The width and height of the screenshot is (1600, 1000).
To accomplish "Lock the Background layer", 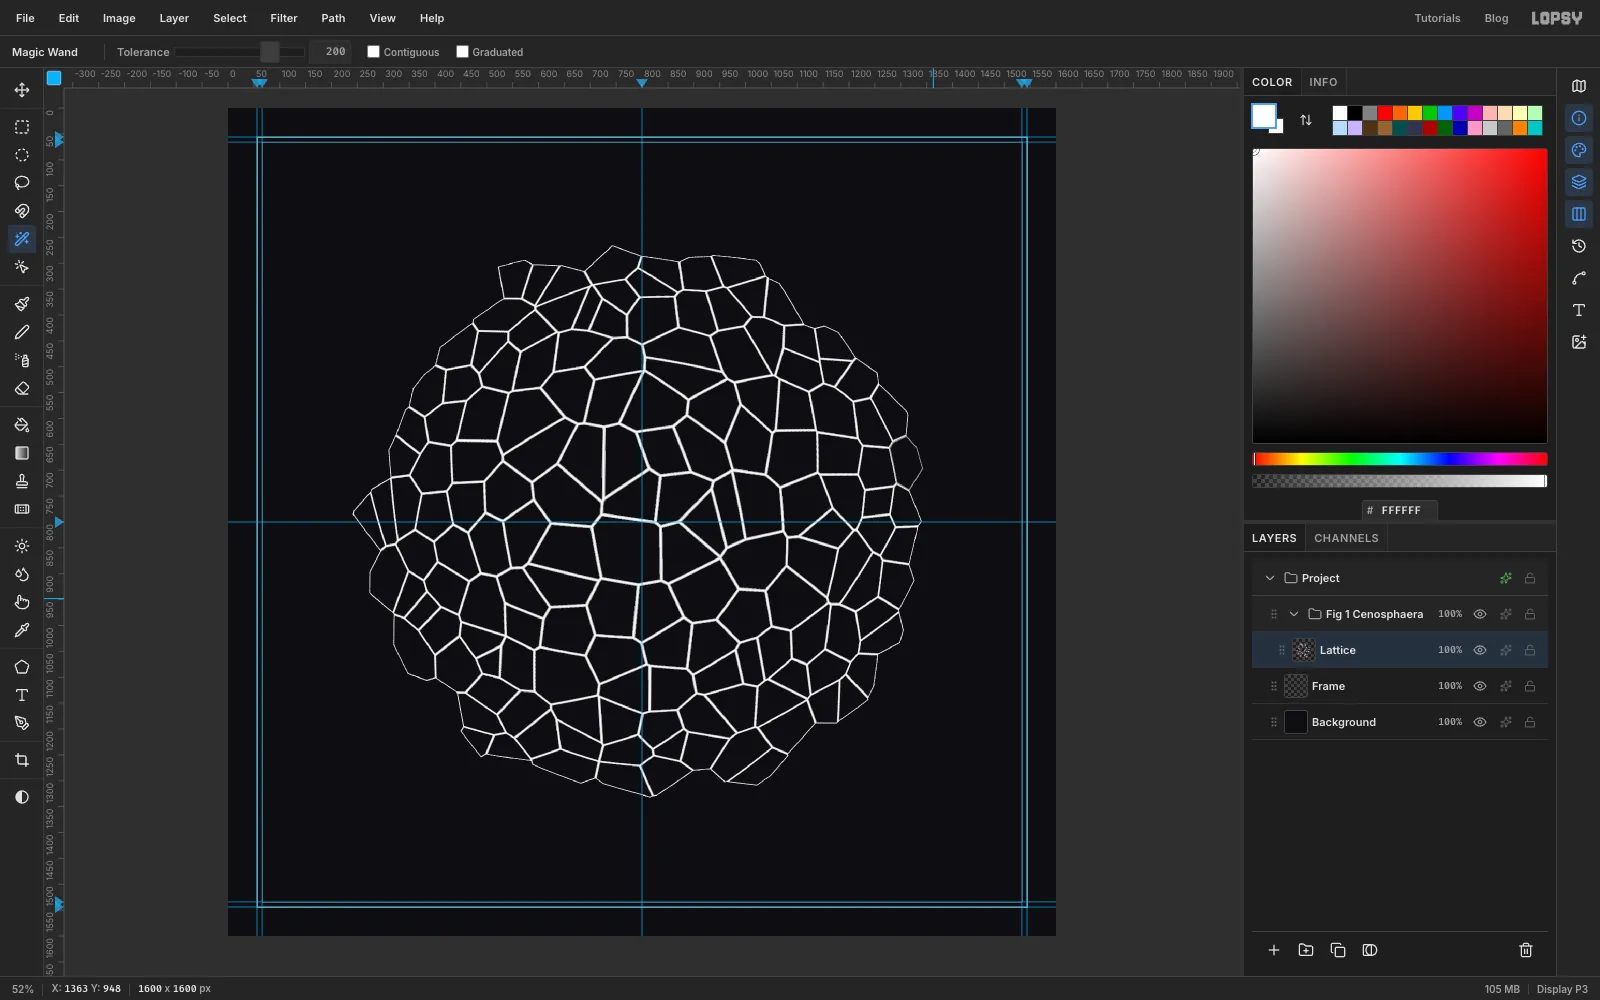I will (1530, 722).
